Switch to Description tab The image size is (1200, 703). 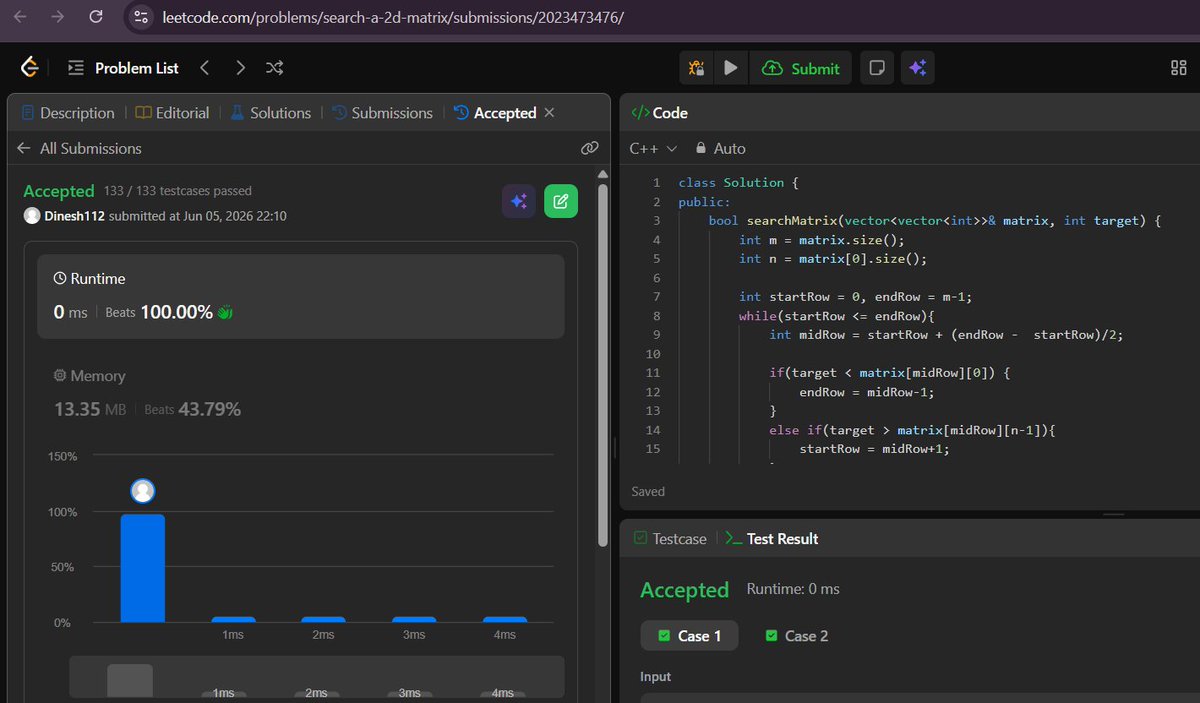(x=67, y=113)
